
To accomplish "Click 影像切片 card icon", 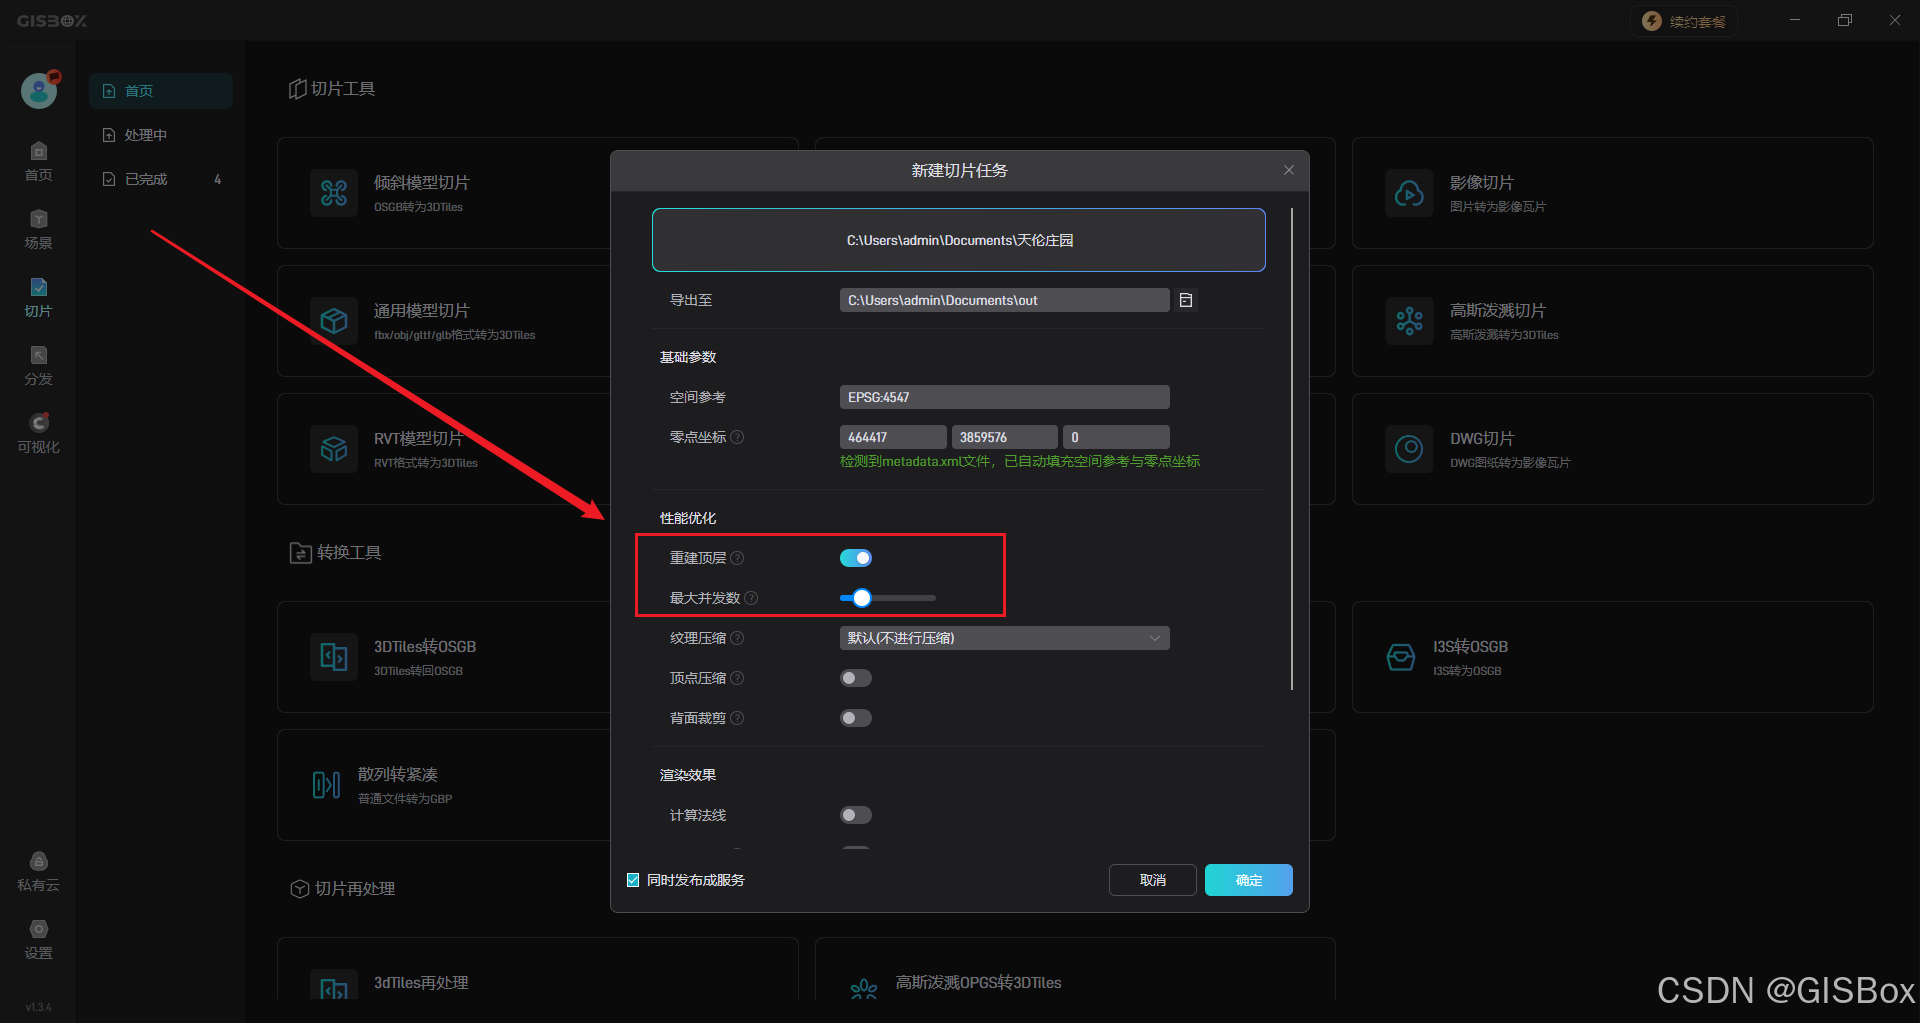I will 1409,193.
